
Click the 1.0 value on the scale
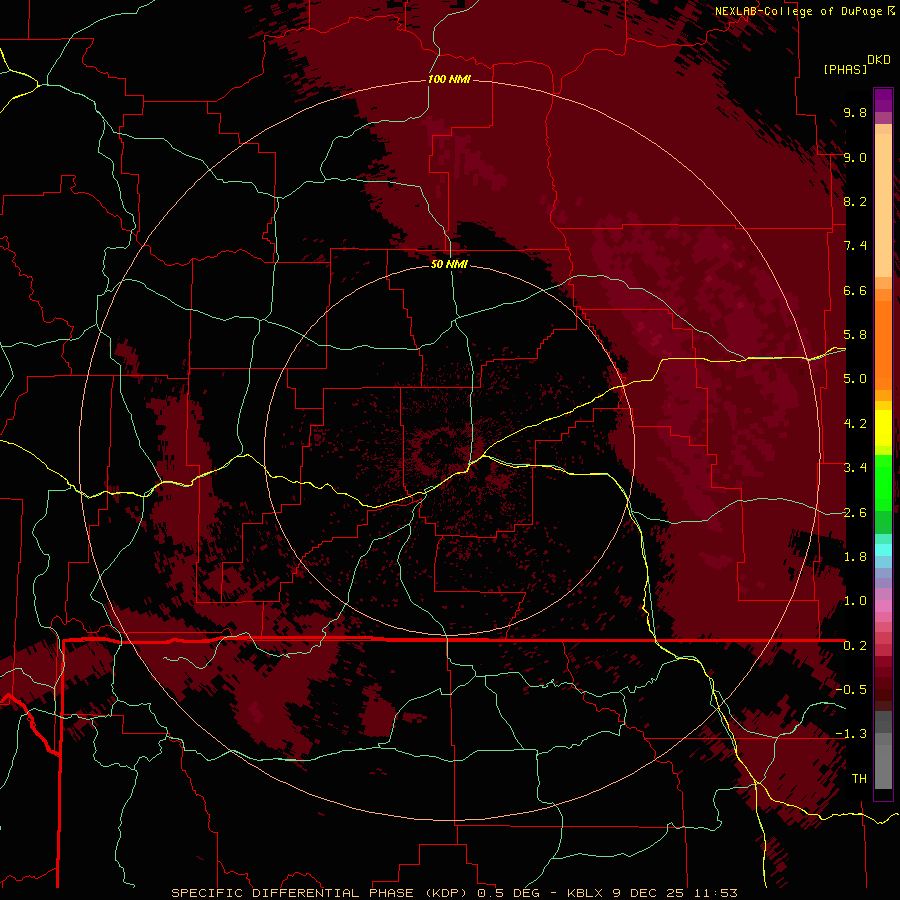coord(855,601)
